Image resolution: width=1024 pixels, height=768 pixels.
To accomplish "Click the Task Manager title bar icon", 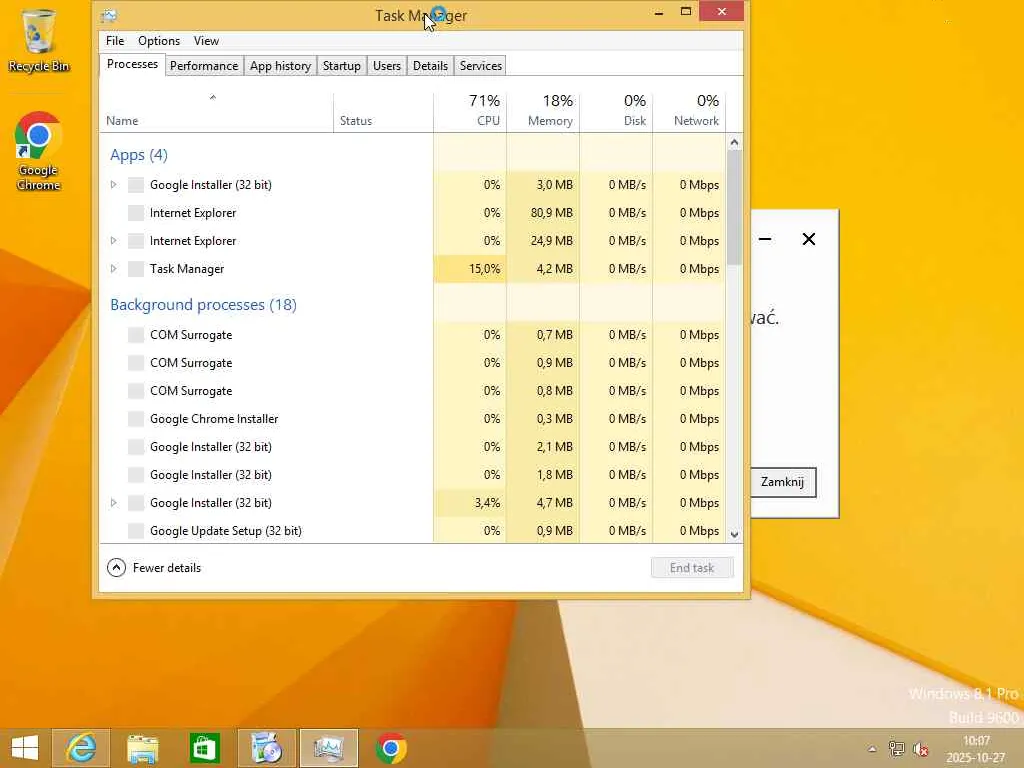I will pos(109,15).
